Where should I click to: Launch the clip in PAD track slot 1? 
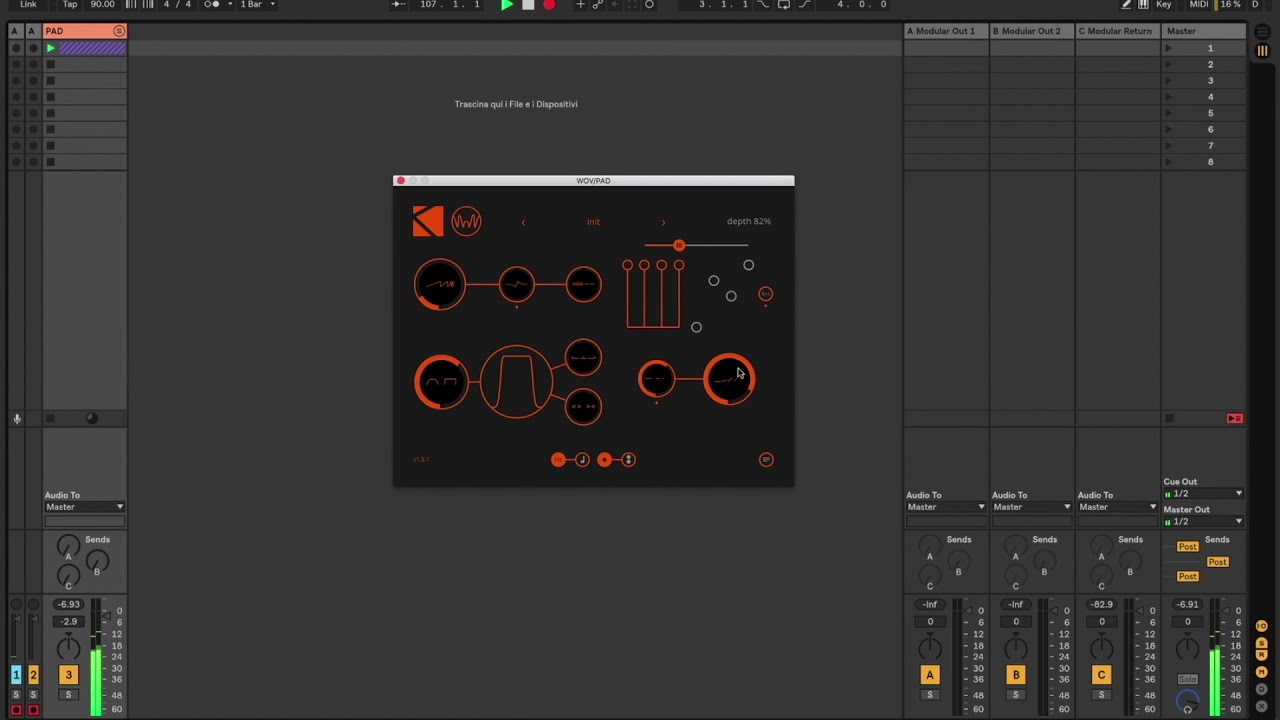[x=51, y=48]
